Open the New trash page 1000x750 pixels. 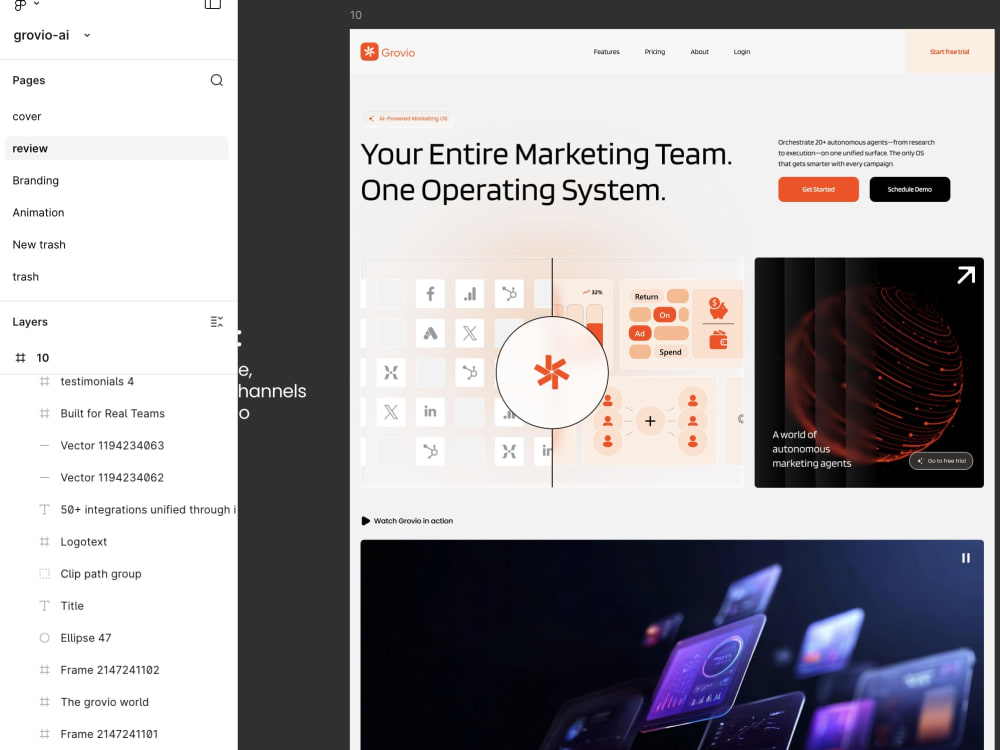117,244
